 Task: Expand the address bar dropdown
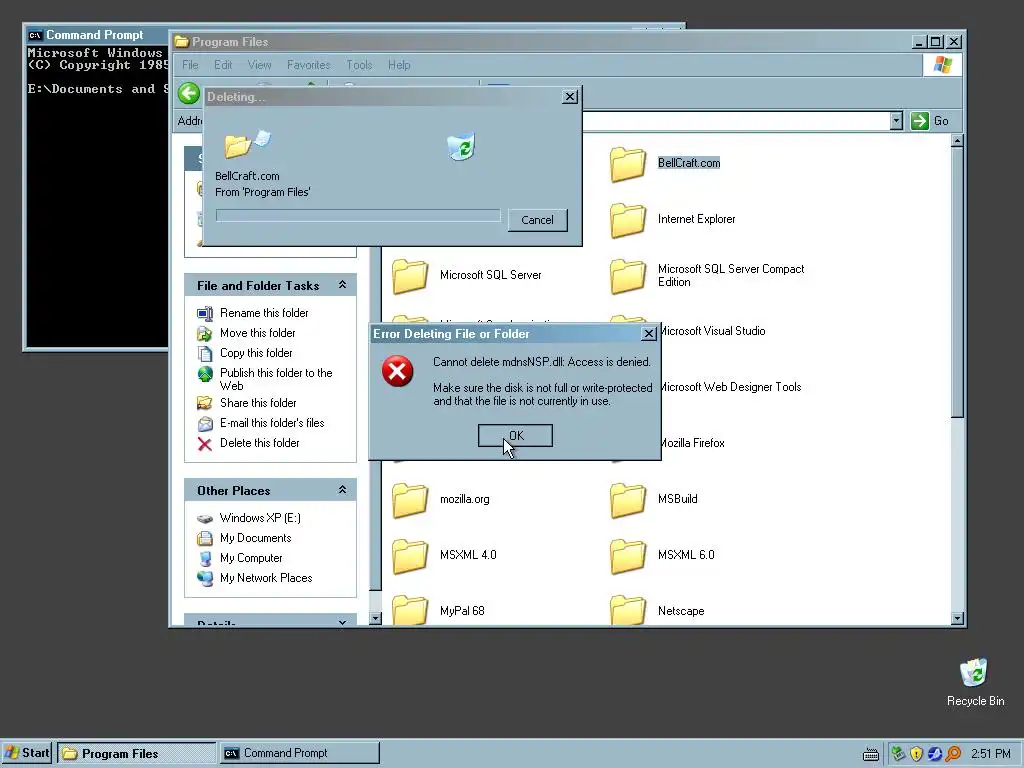[896, 121]
